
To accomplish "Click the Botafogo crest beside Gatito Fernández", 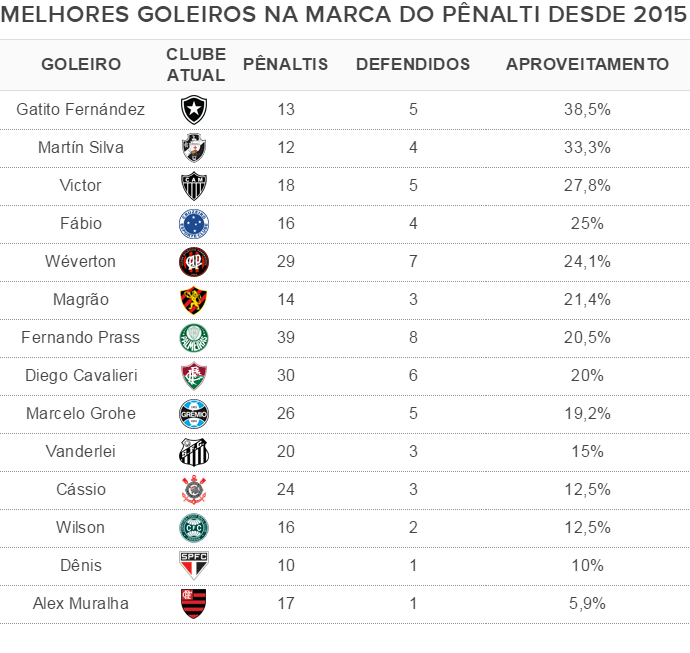I will click(193, 110).
